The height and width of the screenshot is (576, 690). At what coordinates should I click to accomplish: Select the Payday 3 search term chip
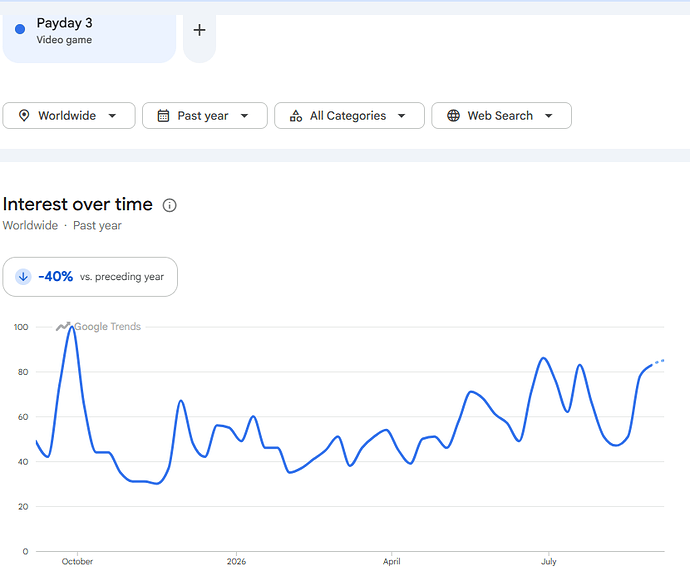click(89, 38)
